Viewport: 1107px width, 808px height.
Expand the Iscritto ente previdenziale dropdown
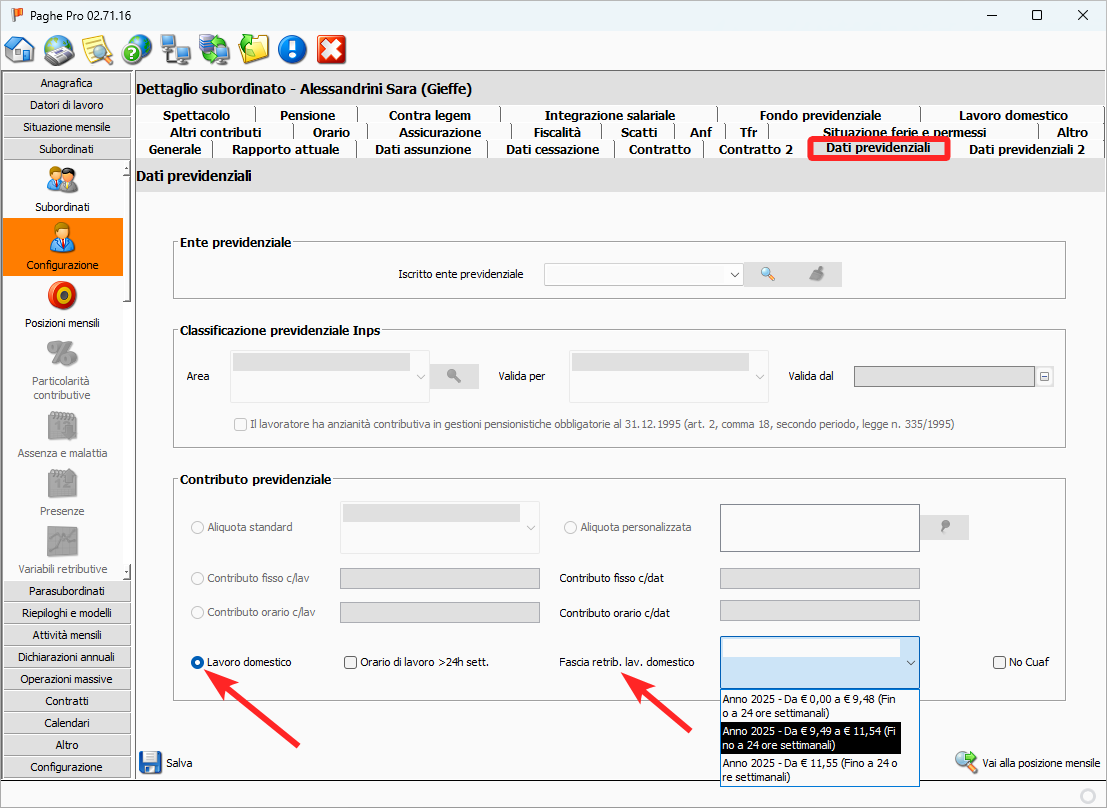tap(734, 274)
